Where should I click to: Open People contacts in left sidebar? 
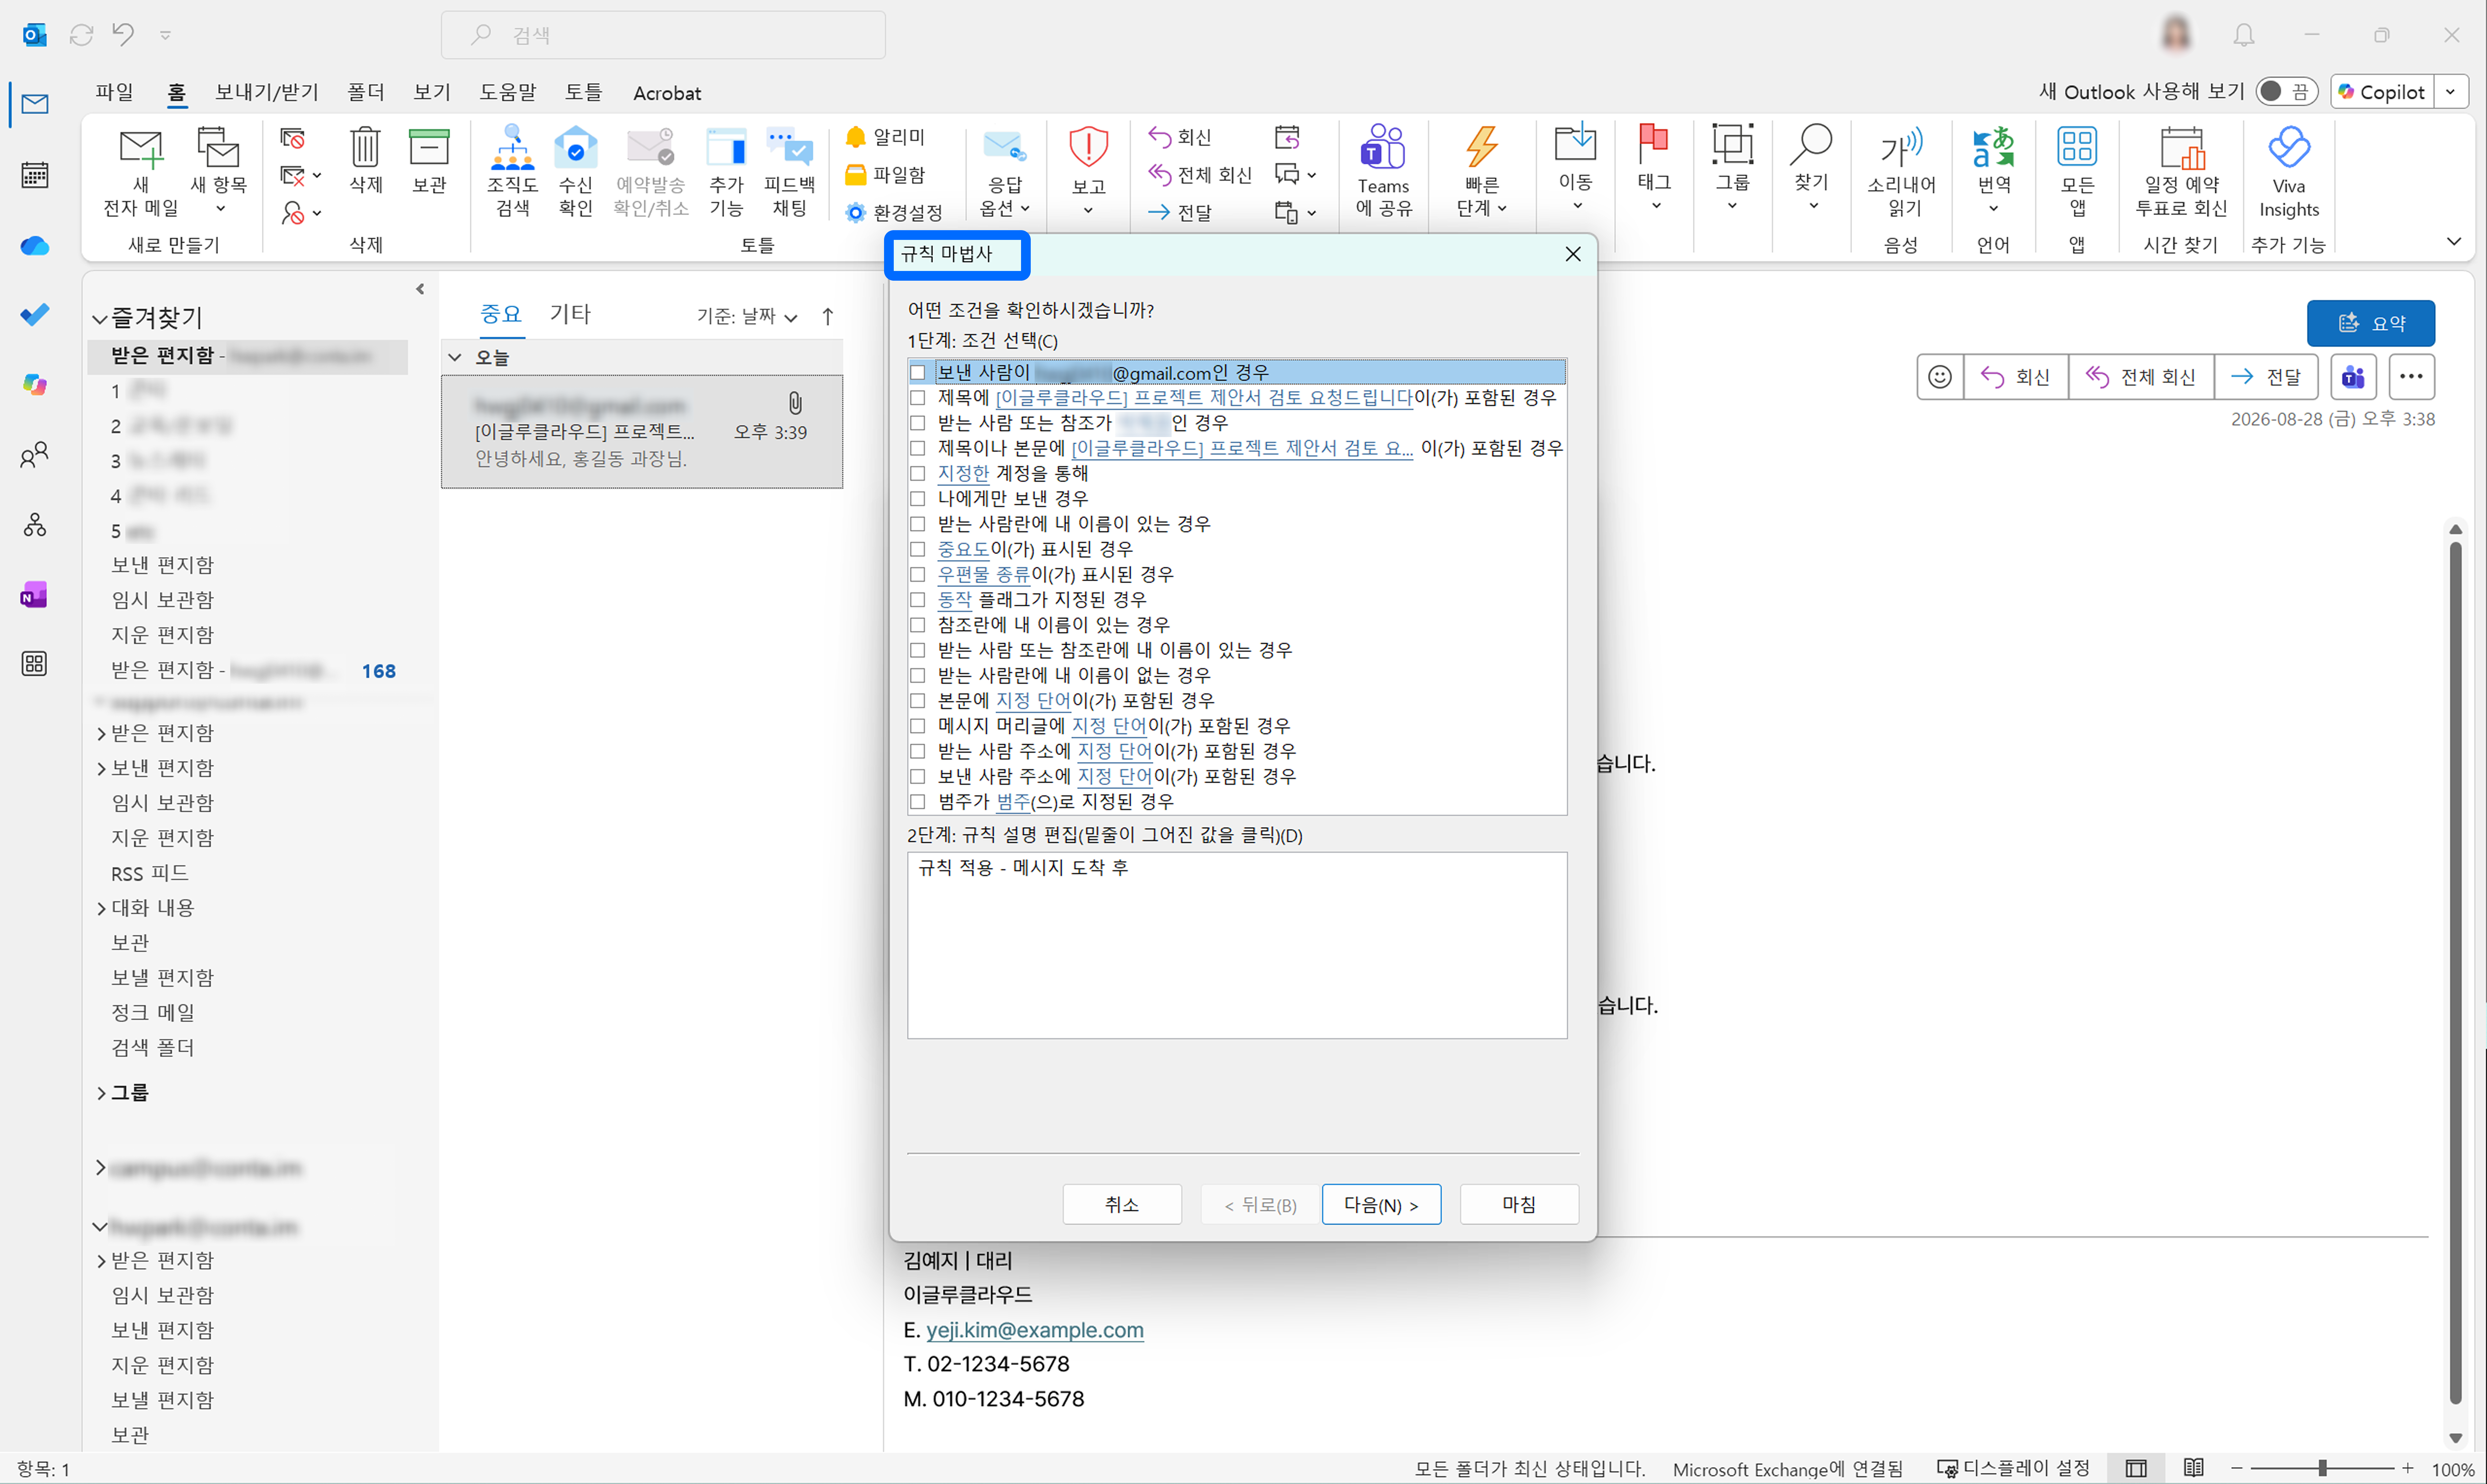(35, 455)
